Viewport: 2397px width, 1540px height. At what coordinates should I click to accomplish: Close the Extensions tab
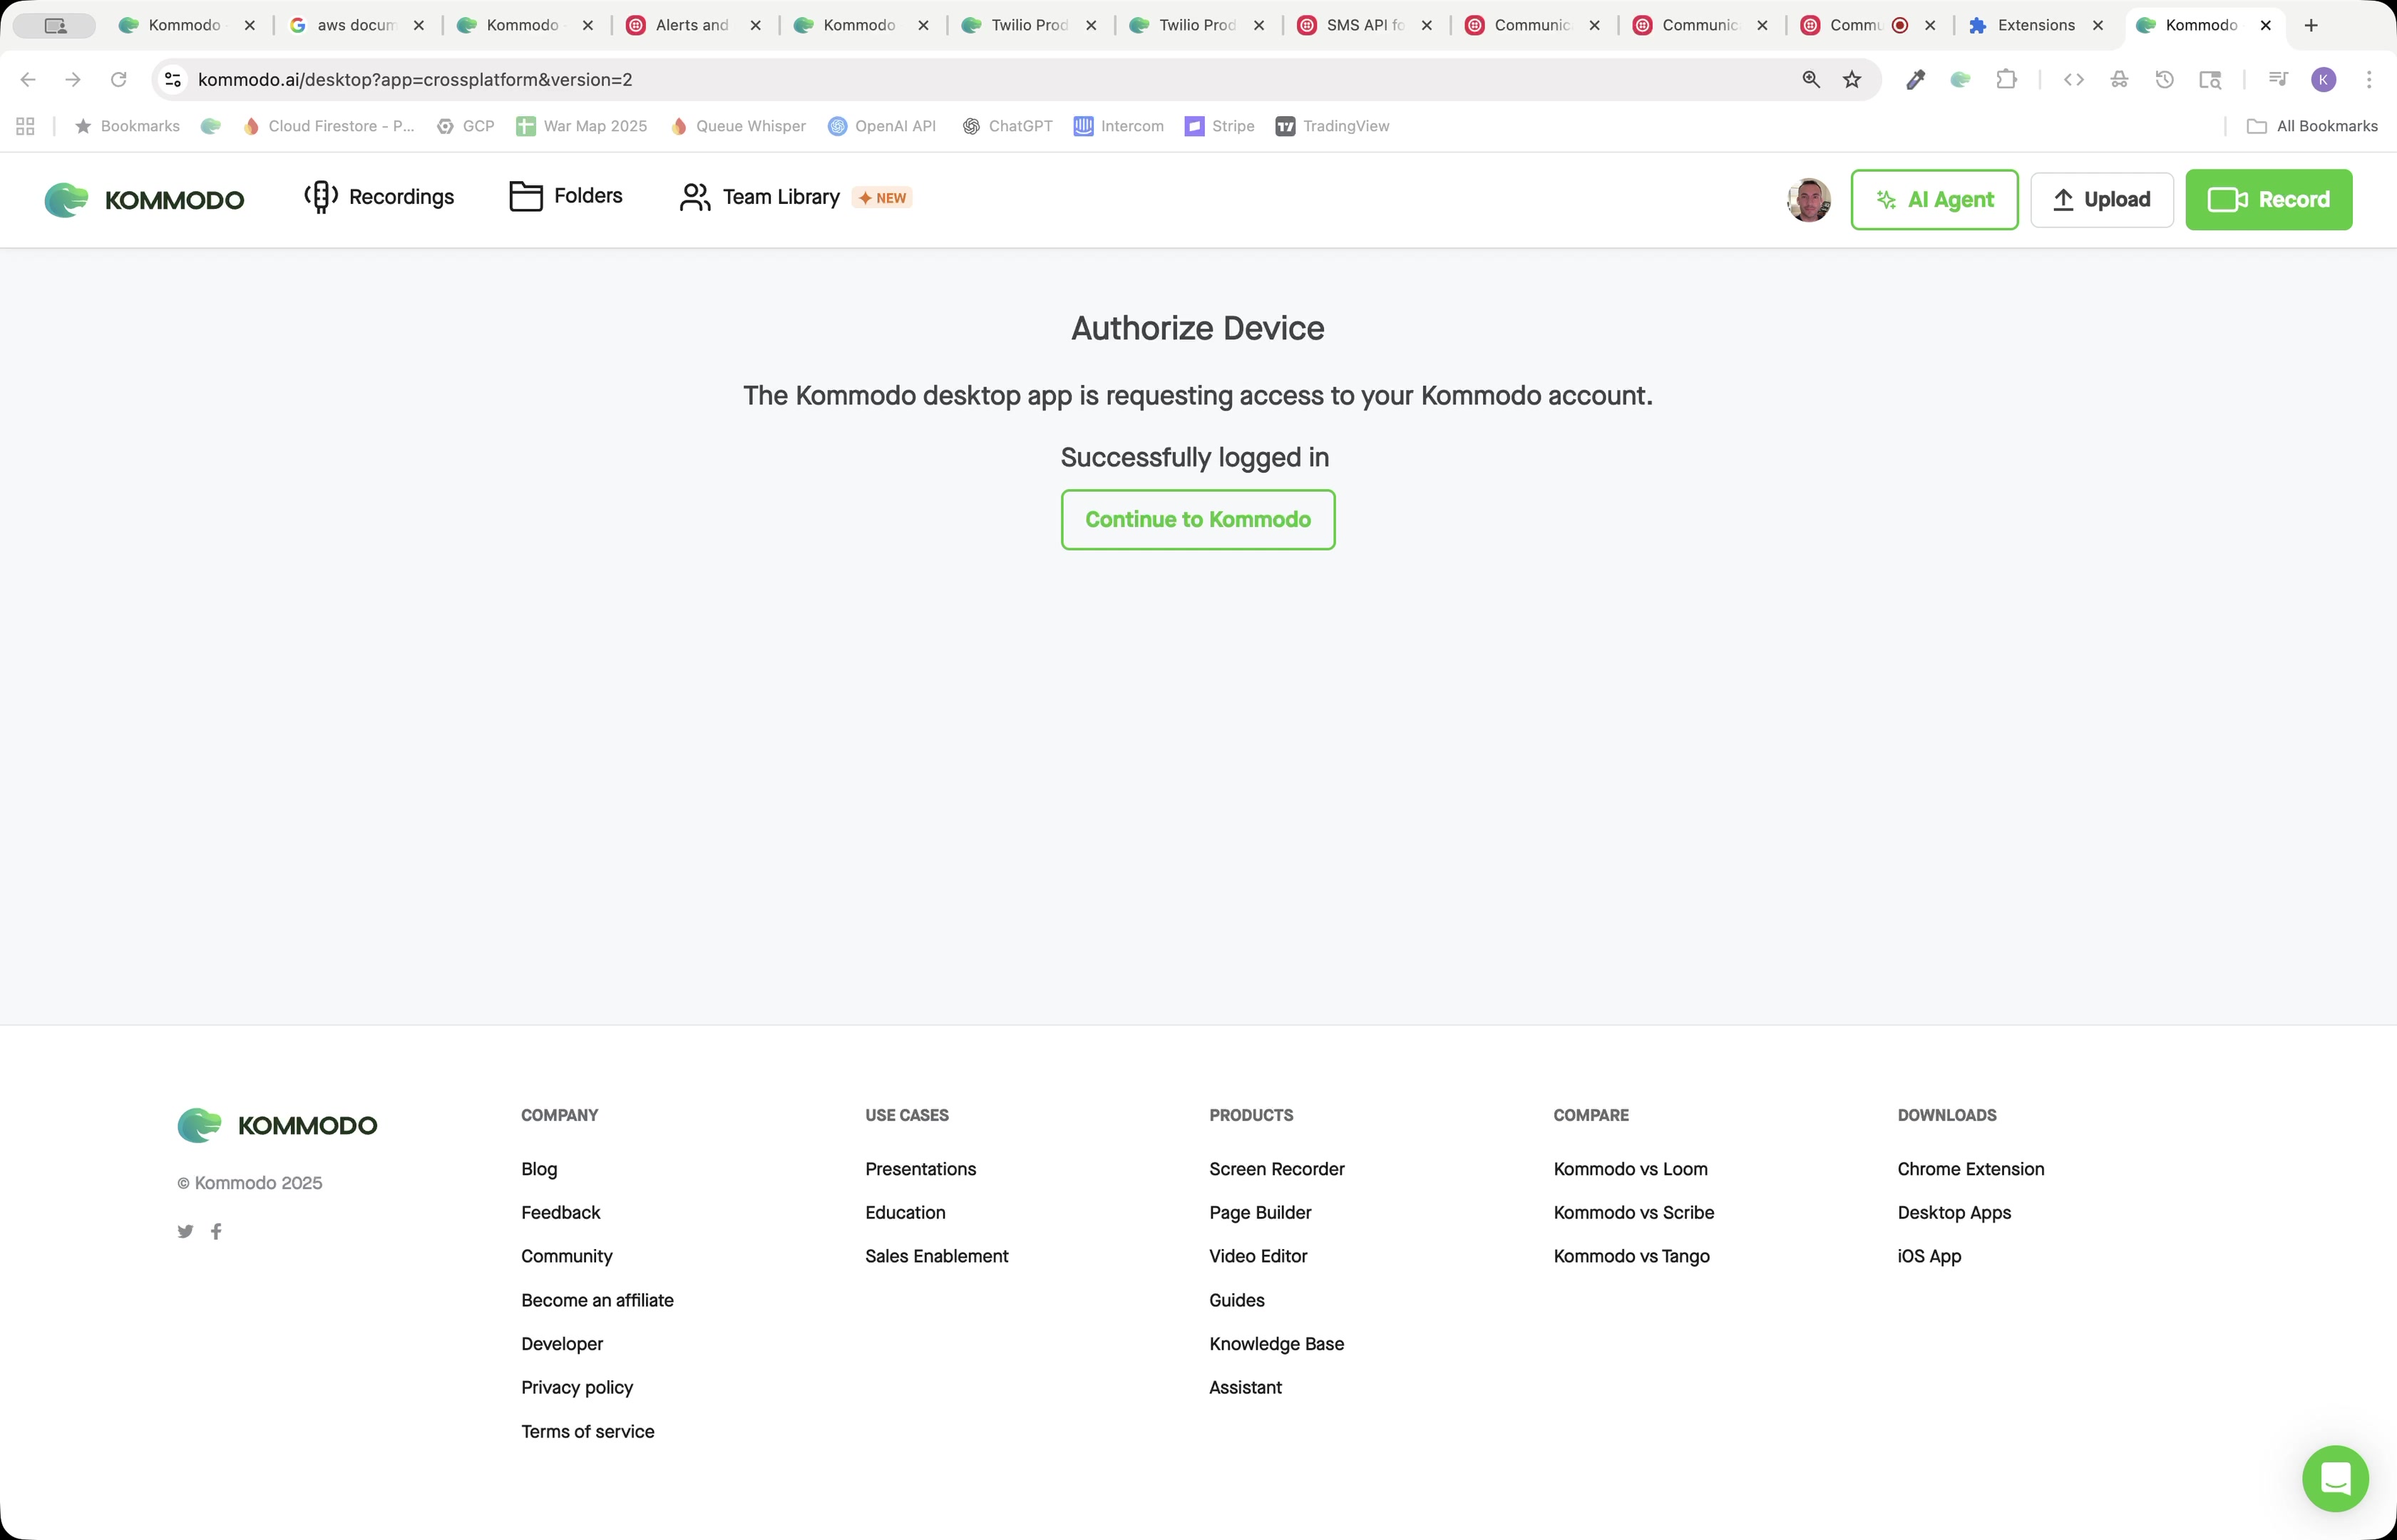[2098, 25]
